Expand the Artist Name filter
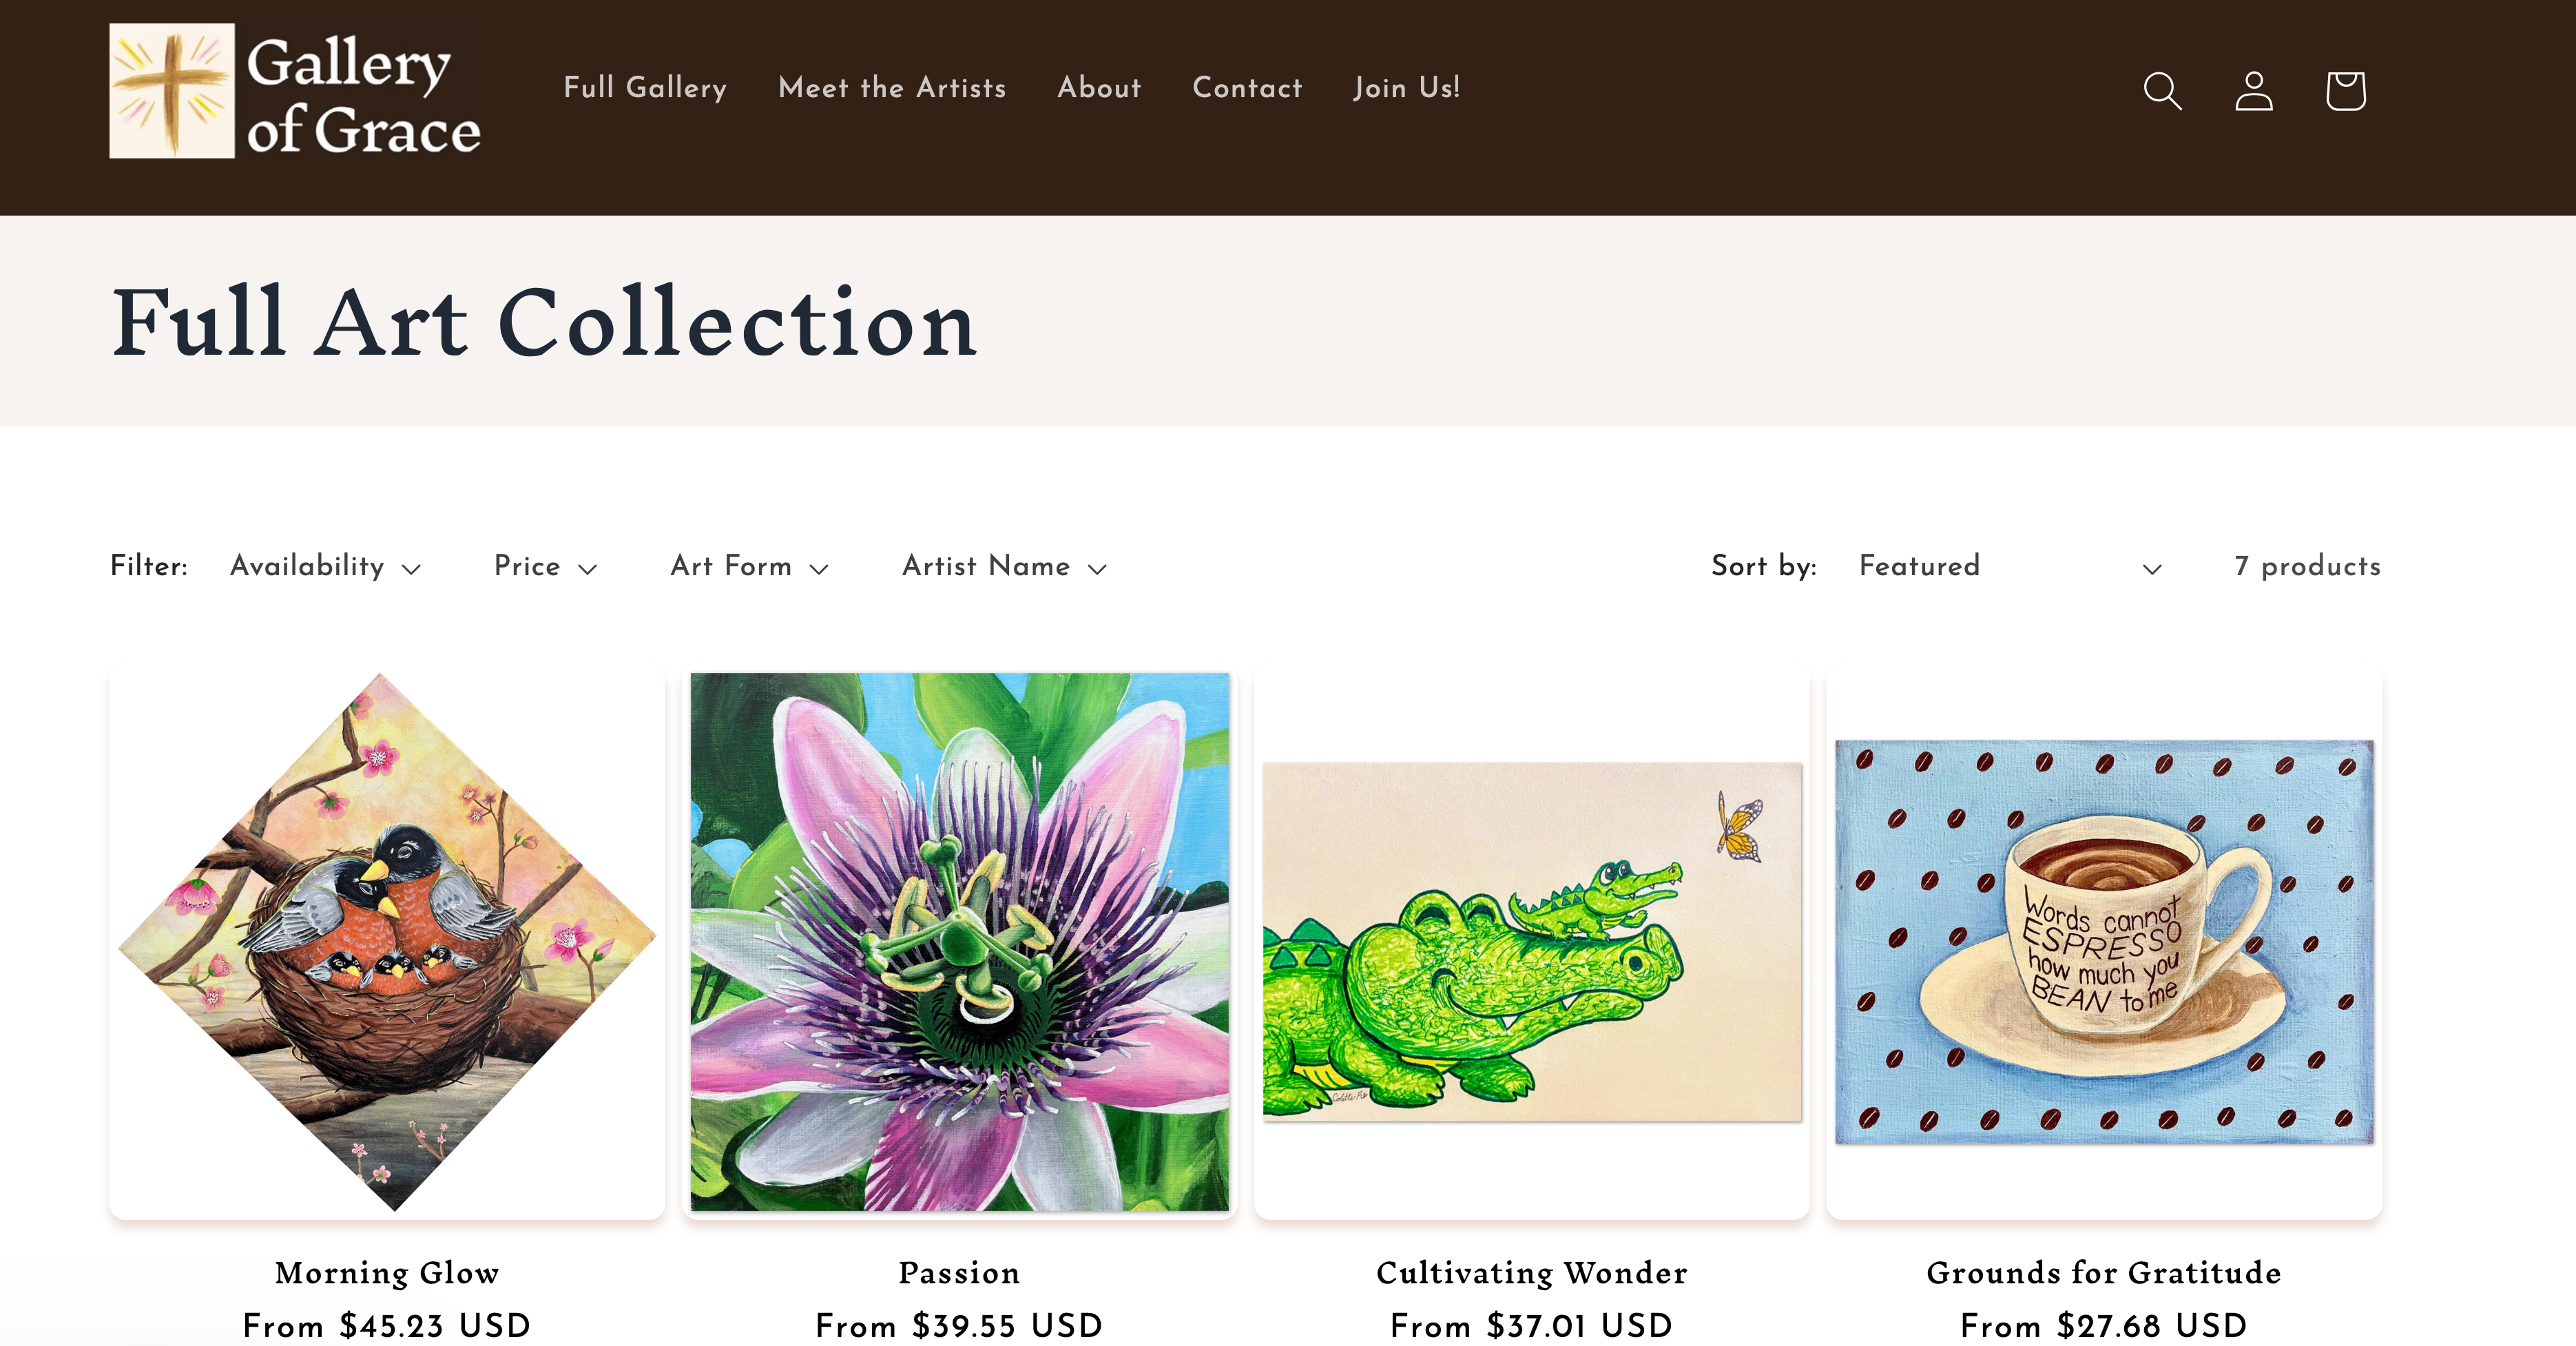This screenshot has height=1346, width=2576. pyautogui.click(x=1004, y=567)
